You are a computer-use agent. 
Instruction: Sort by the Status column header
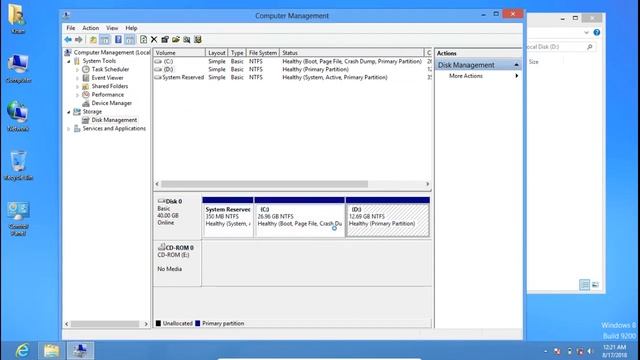click(352, 53)
